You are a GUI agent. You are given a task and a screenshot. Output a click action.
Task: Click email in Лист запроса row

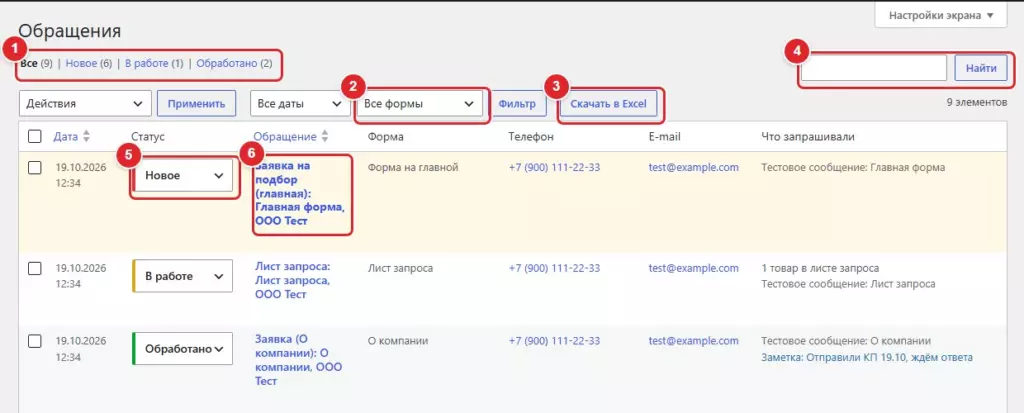point(694,268)
